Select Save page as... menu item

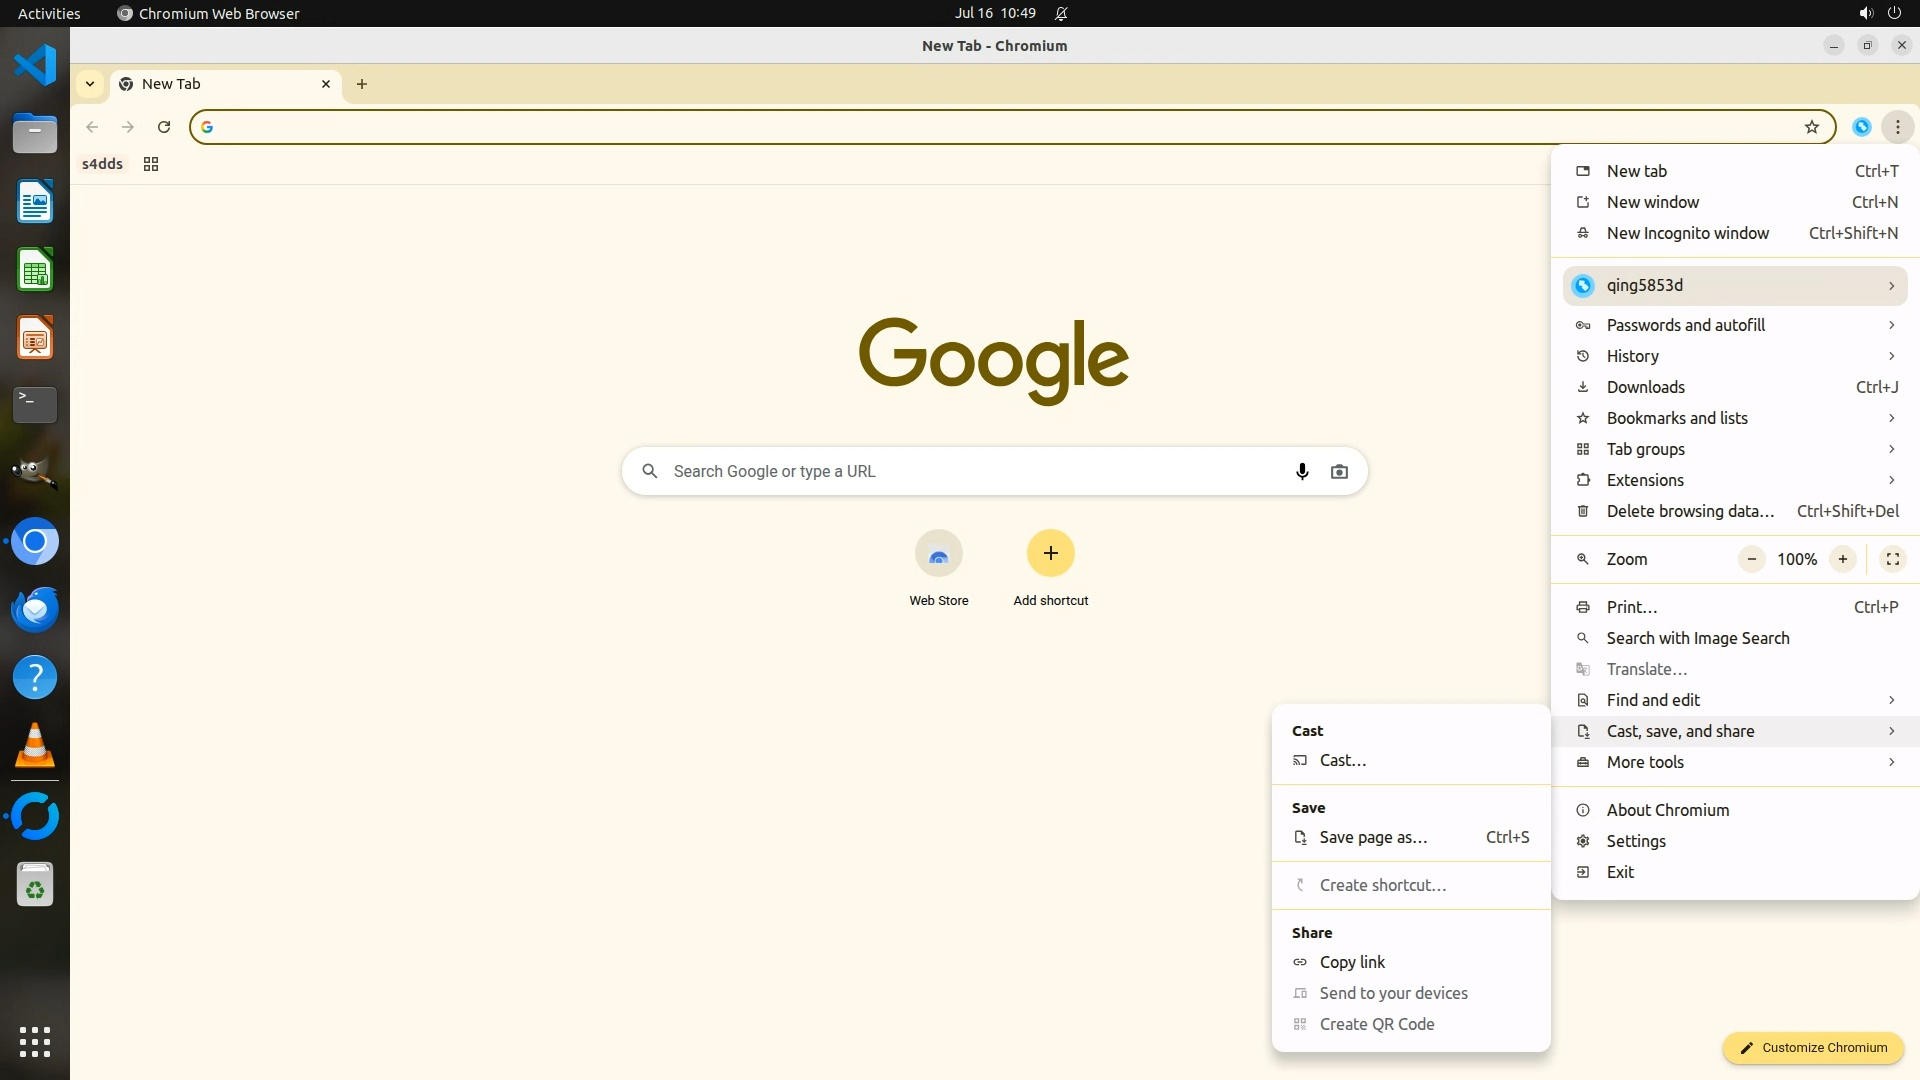[1373, 838]
